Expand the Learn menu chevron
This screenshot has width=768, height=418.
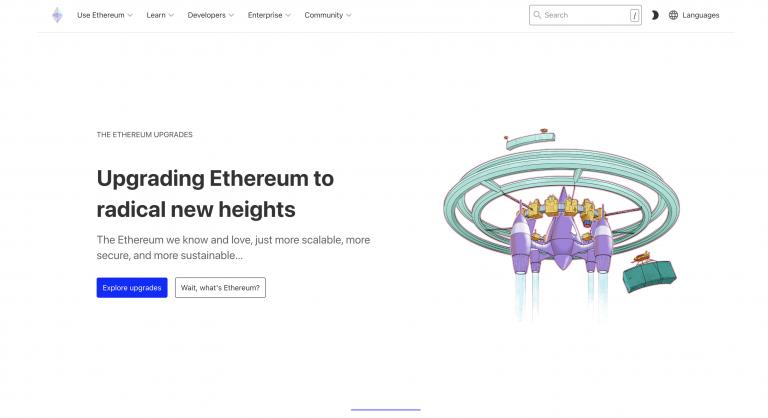coord(171,15)
